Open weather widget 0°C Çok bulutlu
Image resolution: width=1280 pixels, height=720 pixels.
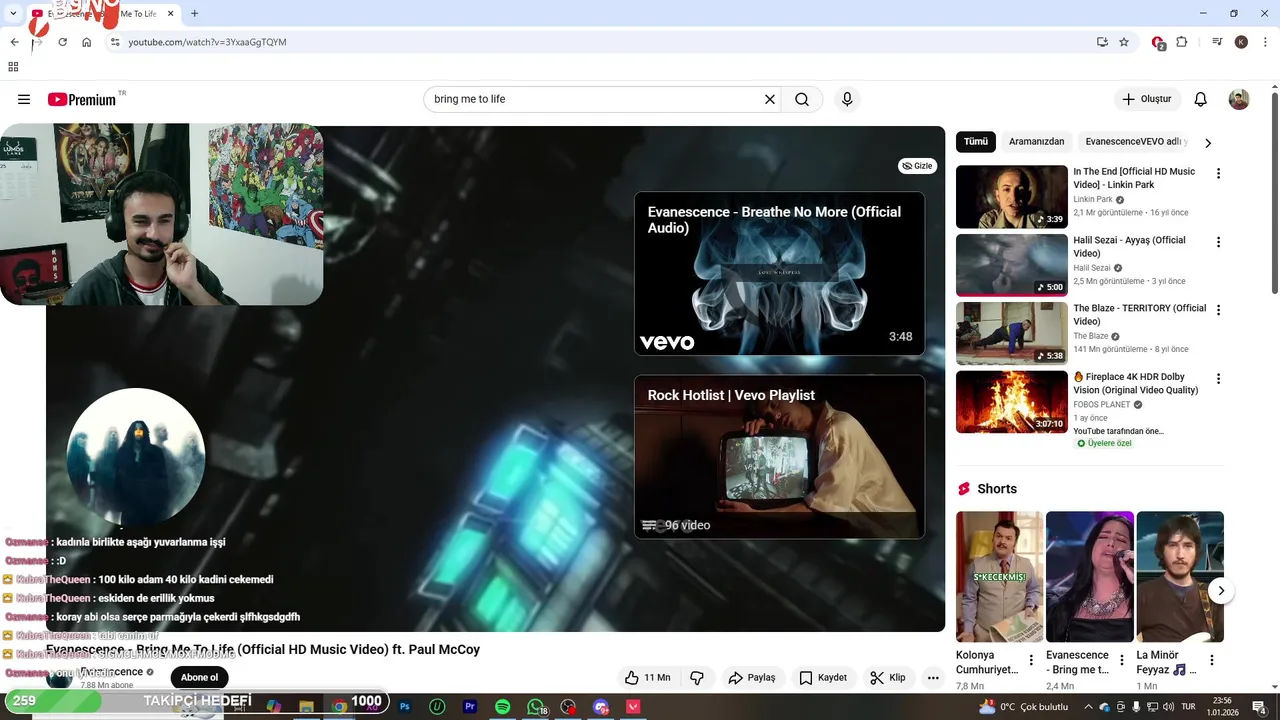coord(1024,707)
